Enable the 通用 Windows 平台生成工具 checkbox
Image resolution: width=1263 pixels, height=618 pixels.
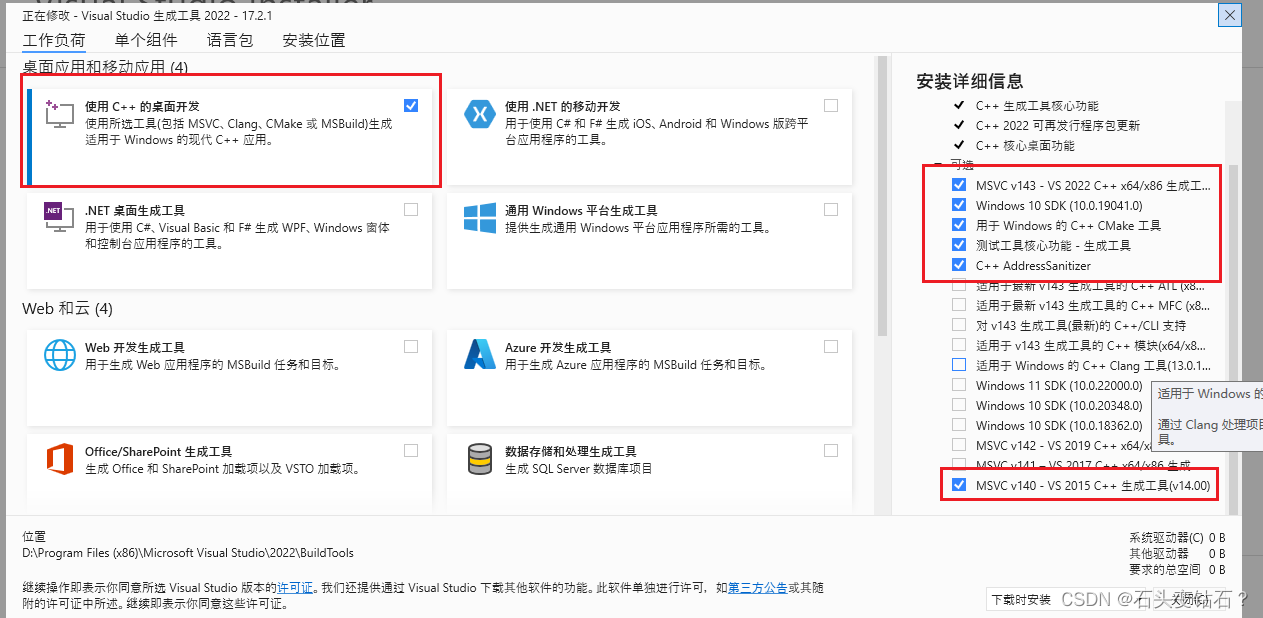(831, 209)
